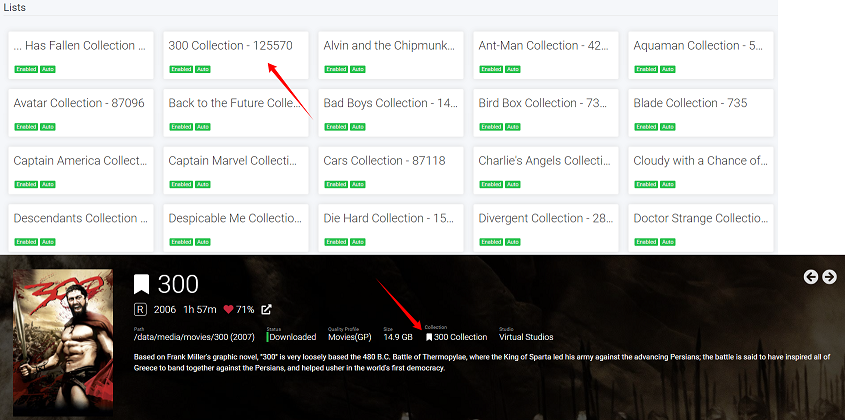This screenshot has height=420, width=845.
Task: Click the Auto badge on Bird Box Collection
Action: [x=512, y=127]
